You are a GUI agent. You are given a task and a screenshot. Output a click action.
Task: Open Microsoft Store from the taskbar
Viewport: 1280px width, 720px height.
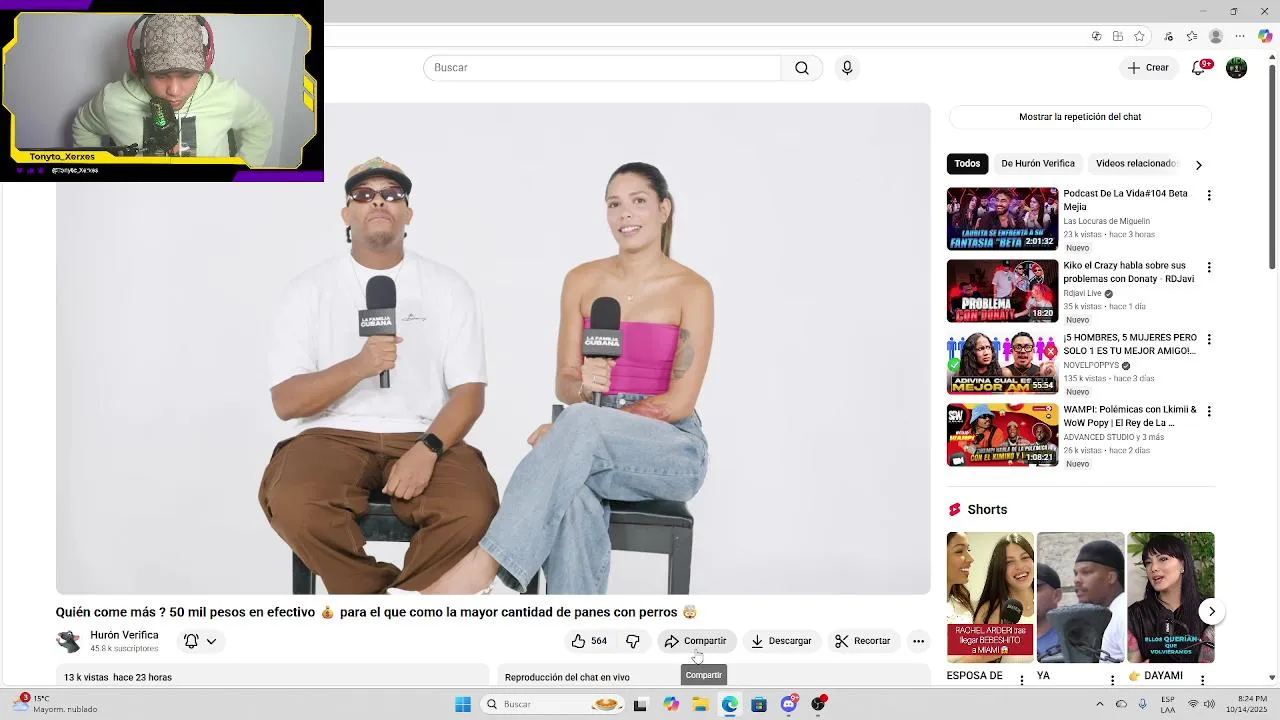click(x=759, y=704)
